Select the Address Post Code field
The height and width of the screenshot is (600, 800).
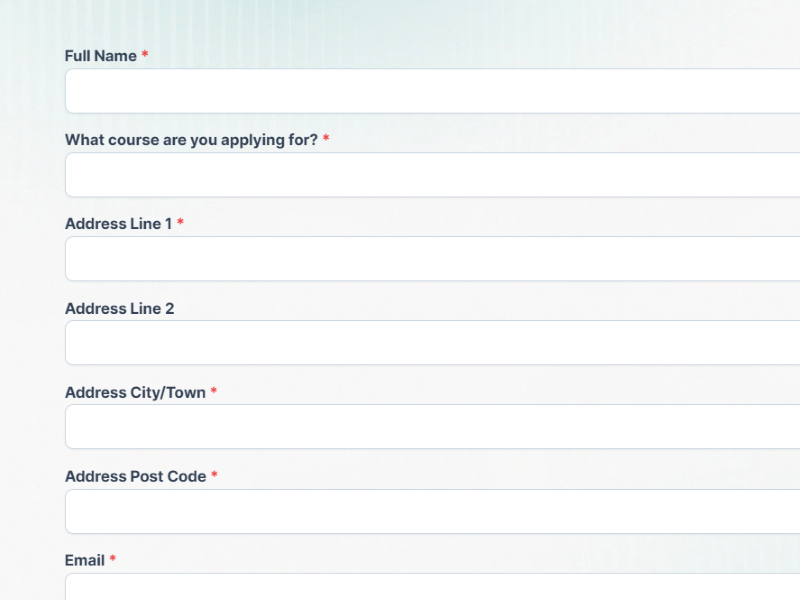(x=432, y=511)
